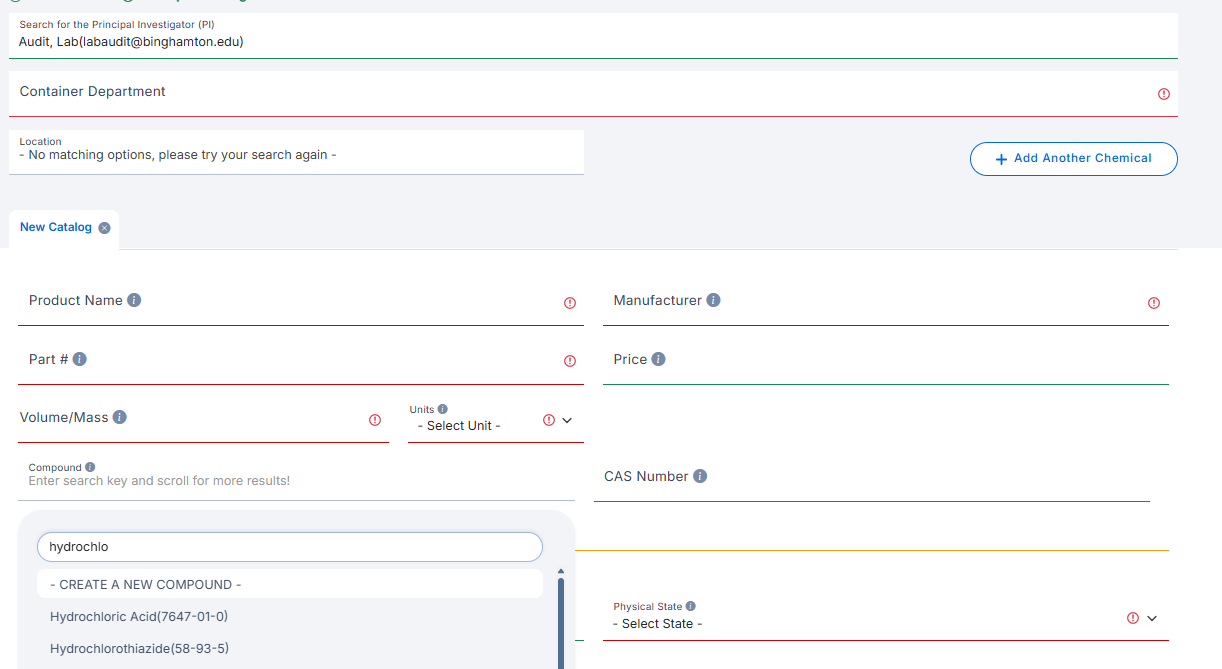This screenshot has width=1222, height=669.
Task: Click the error icon in Manufacturer field
Action: click(x=1154, y=303)
